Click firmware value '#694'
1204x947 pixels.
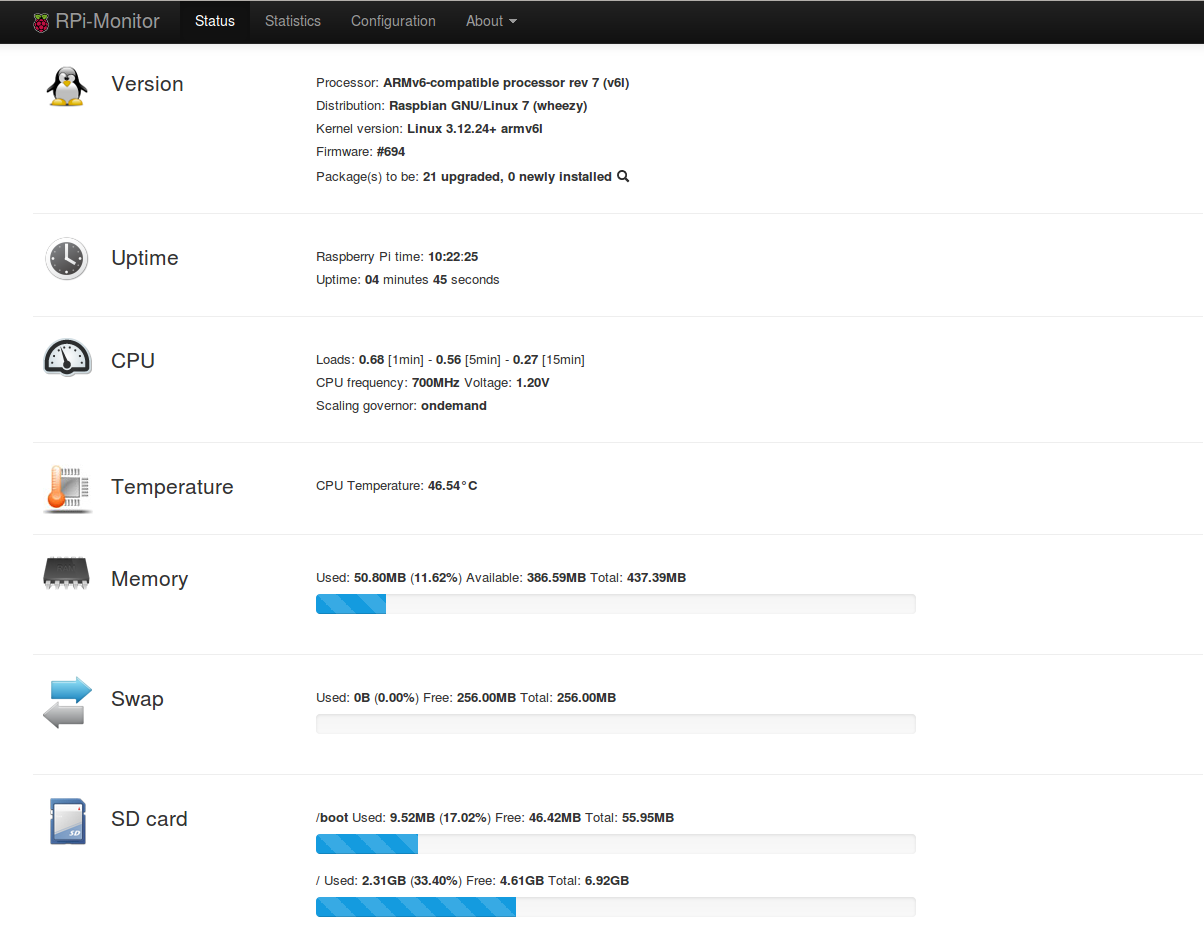[x=391, y=152]
